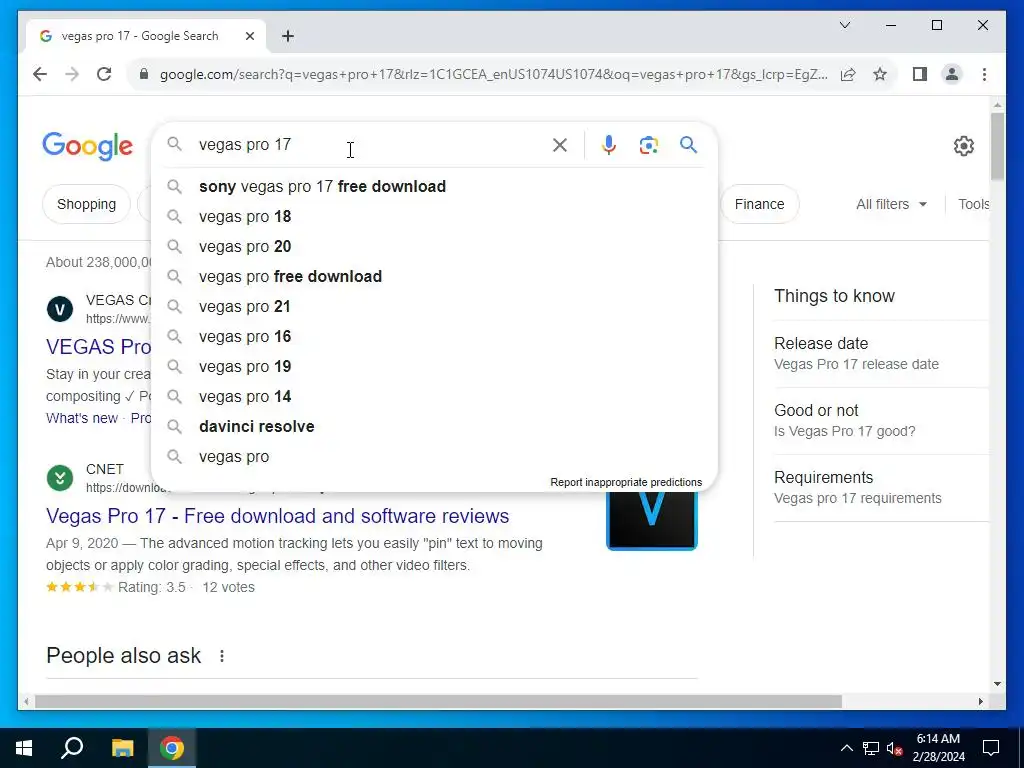Open the tab search chevron
1024x768 pixels.
tap(844, 25)
